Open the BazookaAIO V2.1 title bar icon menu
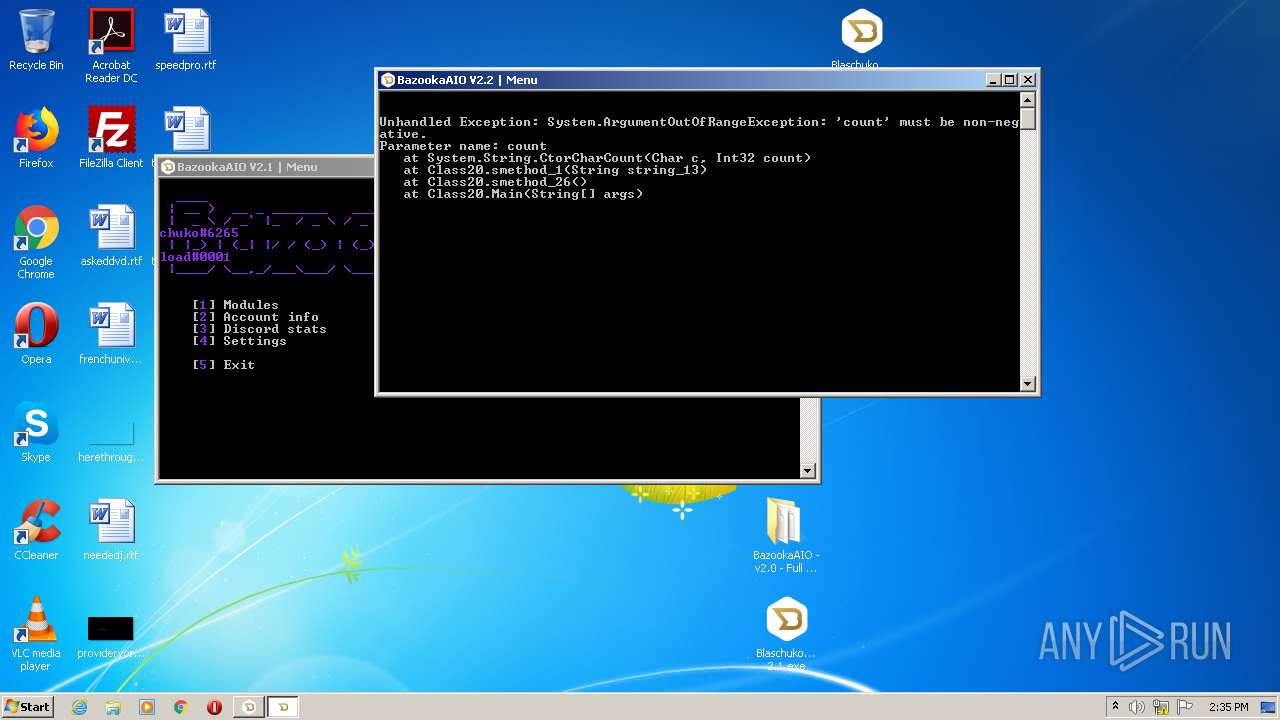1280x720 pixels. click(168, 167)
